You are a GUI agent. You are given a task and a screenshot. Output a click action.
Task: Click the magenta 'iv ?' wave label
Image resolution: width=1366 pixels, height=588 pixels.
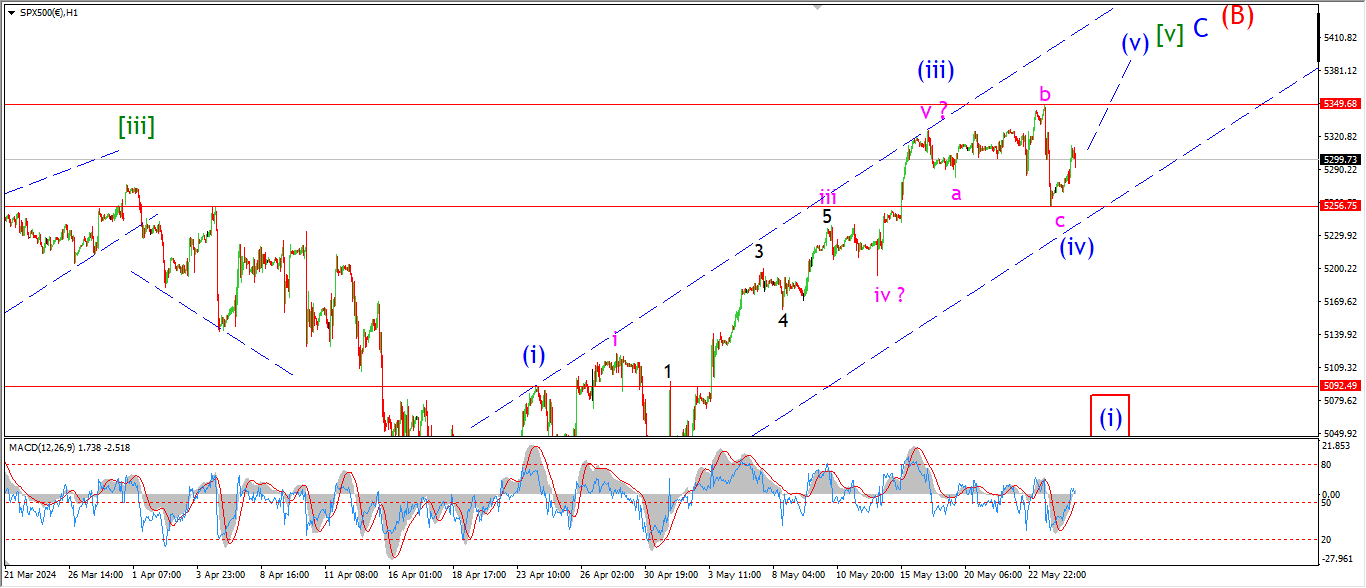889,294
